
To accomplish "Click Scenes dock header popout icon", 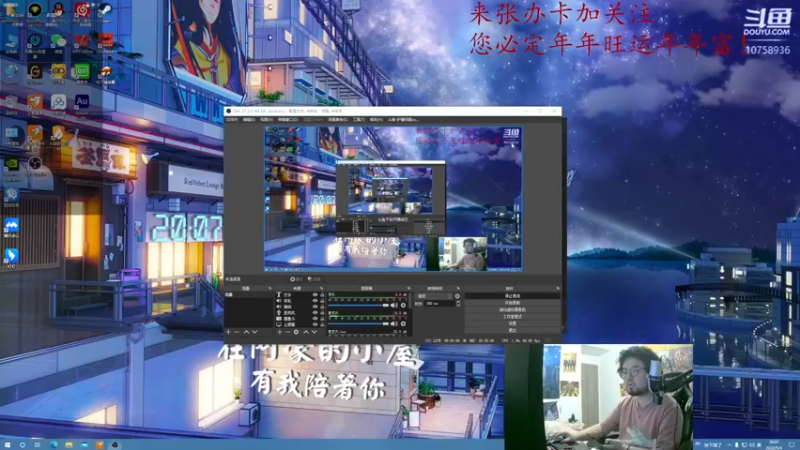I will click(x=270, y=288).
